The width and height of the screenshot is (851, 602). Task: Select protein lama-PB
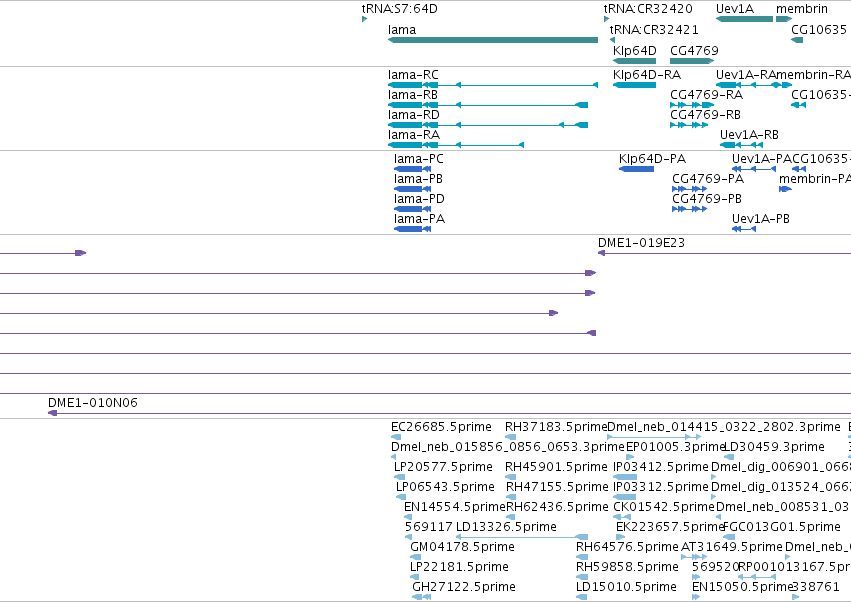click(x=412, y=189)
